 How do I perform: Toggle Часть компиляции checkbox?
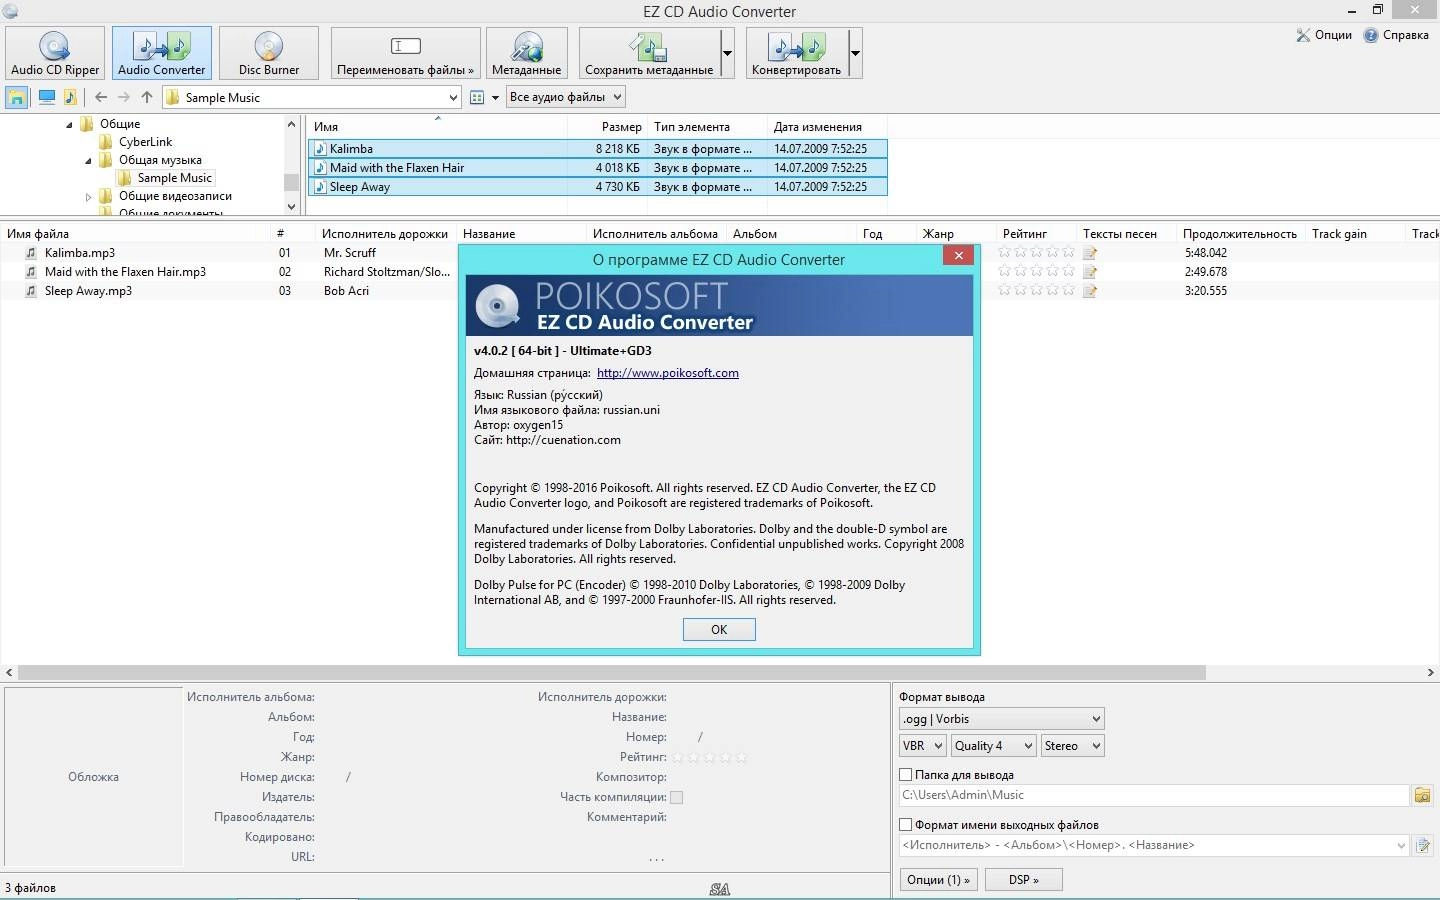click(x=677, y=797)
